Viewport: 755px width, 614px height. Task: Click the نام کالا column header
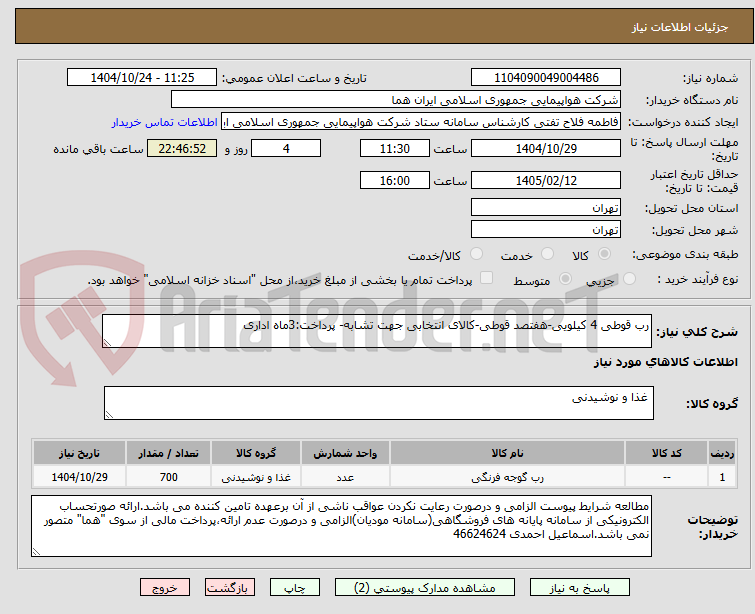508,453
